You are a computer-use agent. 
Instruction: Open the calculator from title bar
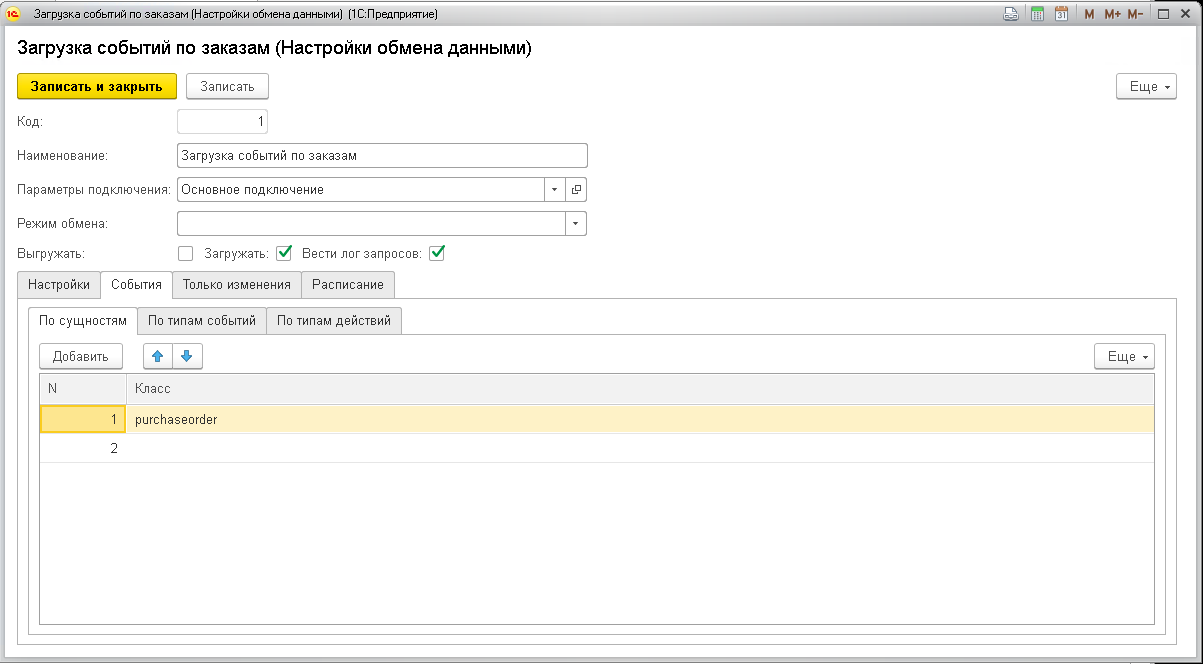(x=1037, y=14)
